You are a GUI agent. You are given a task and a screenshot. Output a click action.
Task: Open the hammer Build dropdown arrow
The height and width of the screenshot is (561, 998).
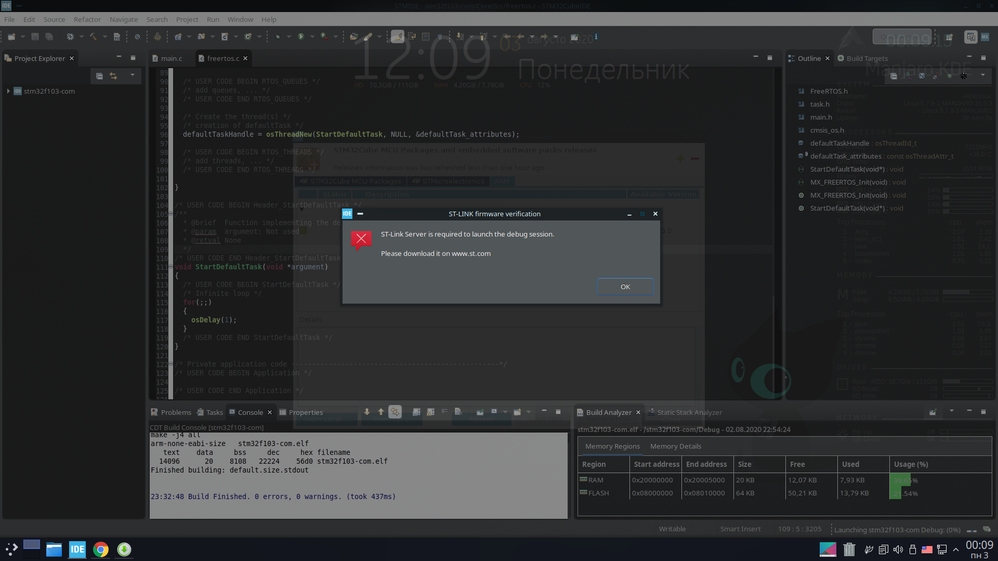[x=104, y=37]
